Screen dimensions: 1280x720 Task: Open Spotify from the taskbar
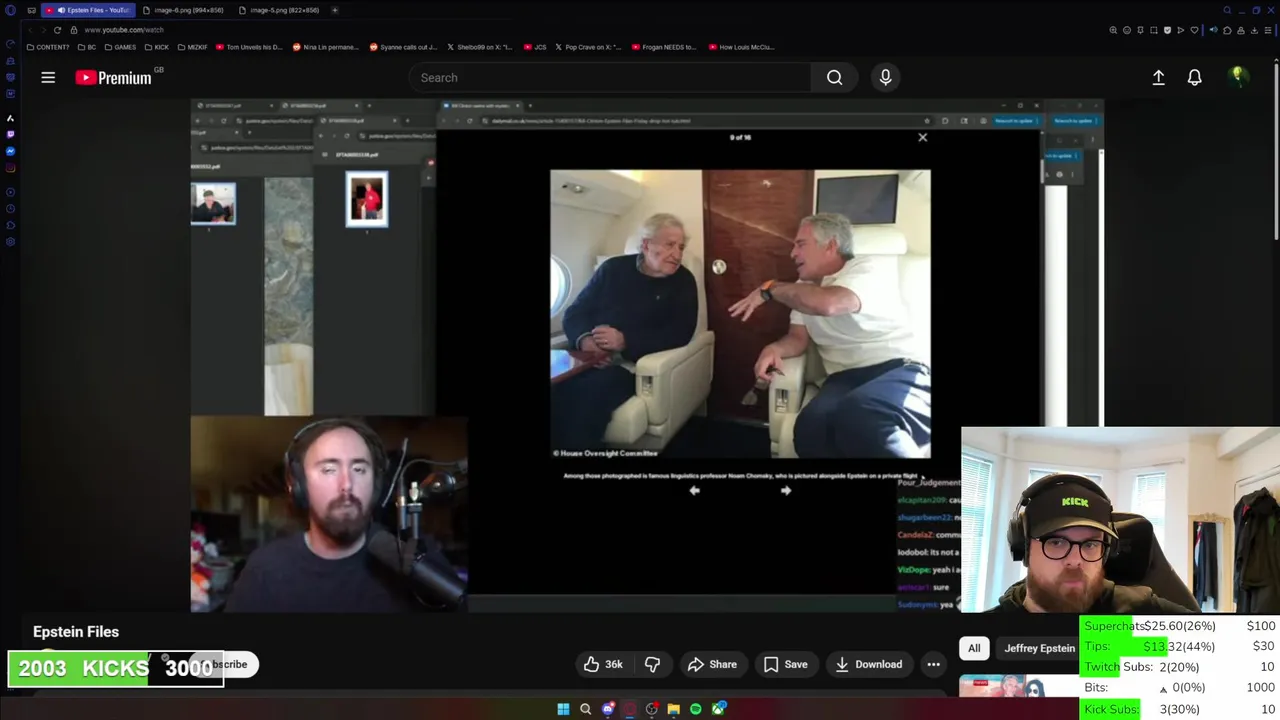click(x=696, y=709)
